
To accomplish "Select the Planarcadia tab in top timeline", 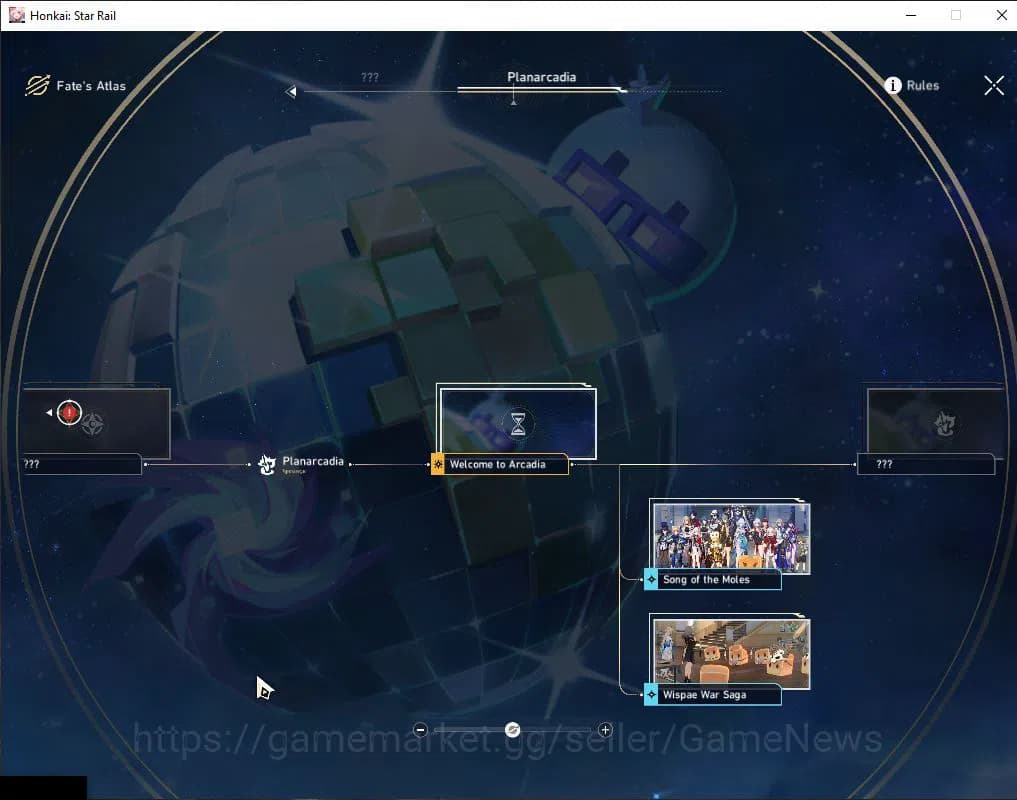I will 541,77.
